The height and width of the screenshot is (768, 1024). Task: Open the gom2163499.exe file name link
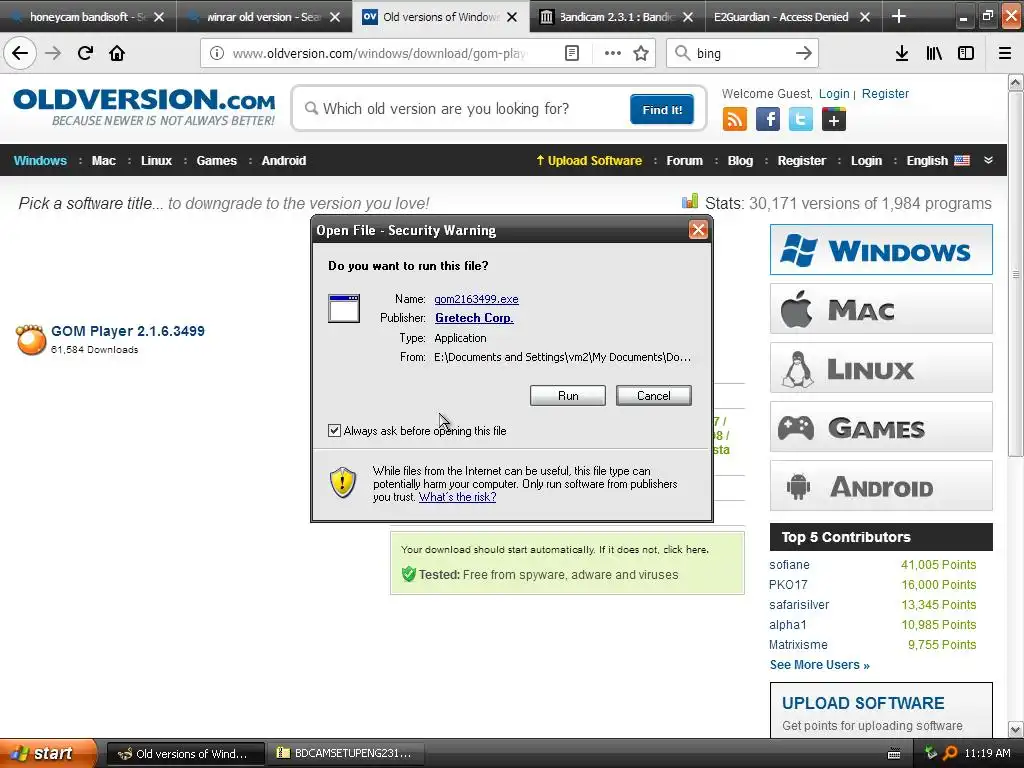coord(476,298)
